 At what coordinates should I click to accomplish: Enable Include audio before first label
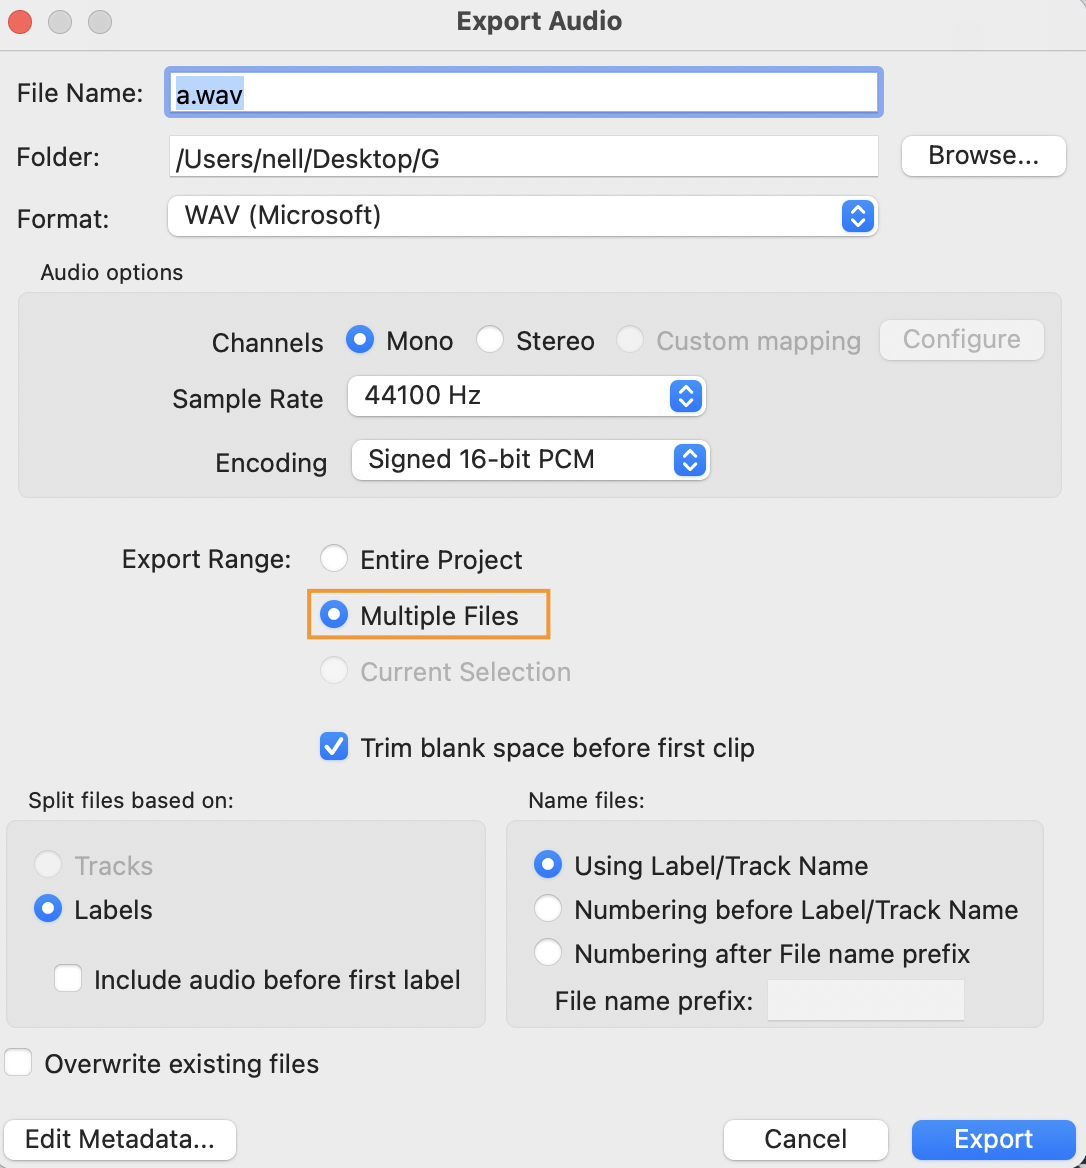(68, 980)
